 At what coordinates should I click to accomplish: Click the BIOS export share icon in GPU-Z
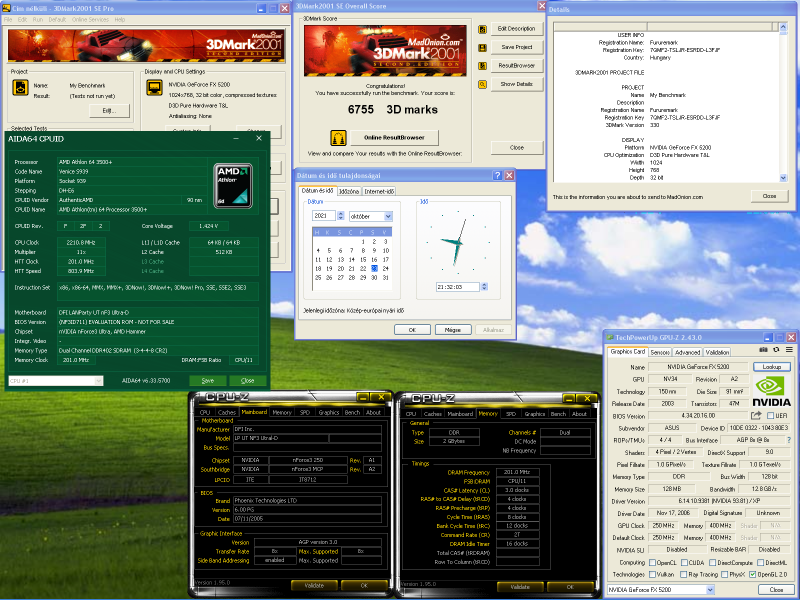756,416
